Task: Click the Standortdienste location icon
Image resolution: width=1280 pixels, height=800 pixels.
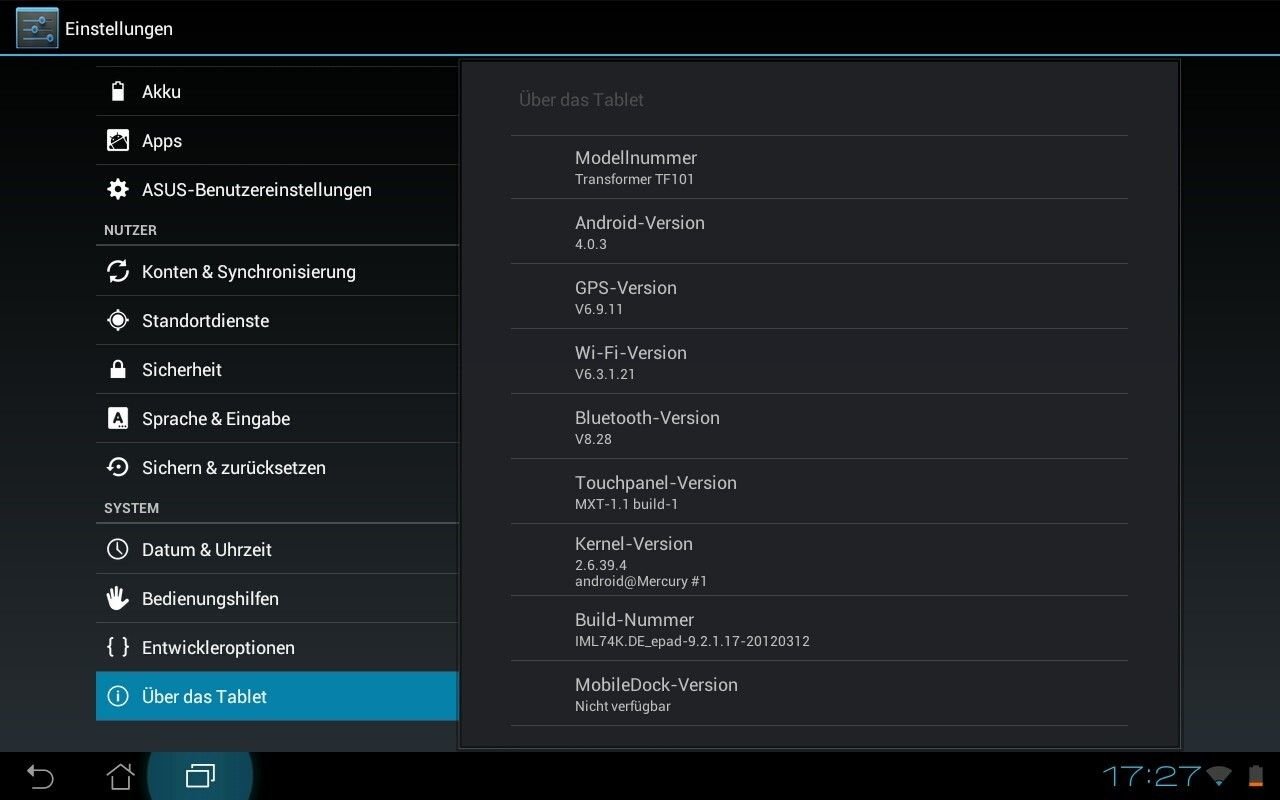Action: coord(118,320)
